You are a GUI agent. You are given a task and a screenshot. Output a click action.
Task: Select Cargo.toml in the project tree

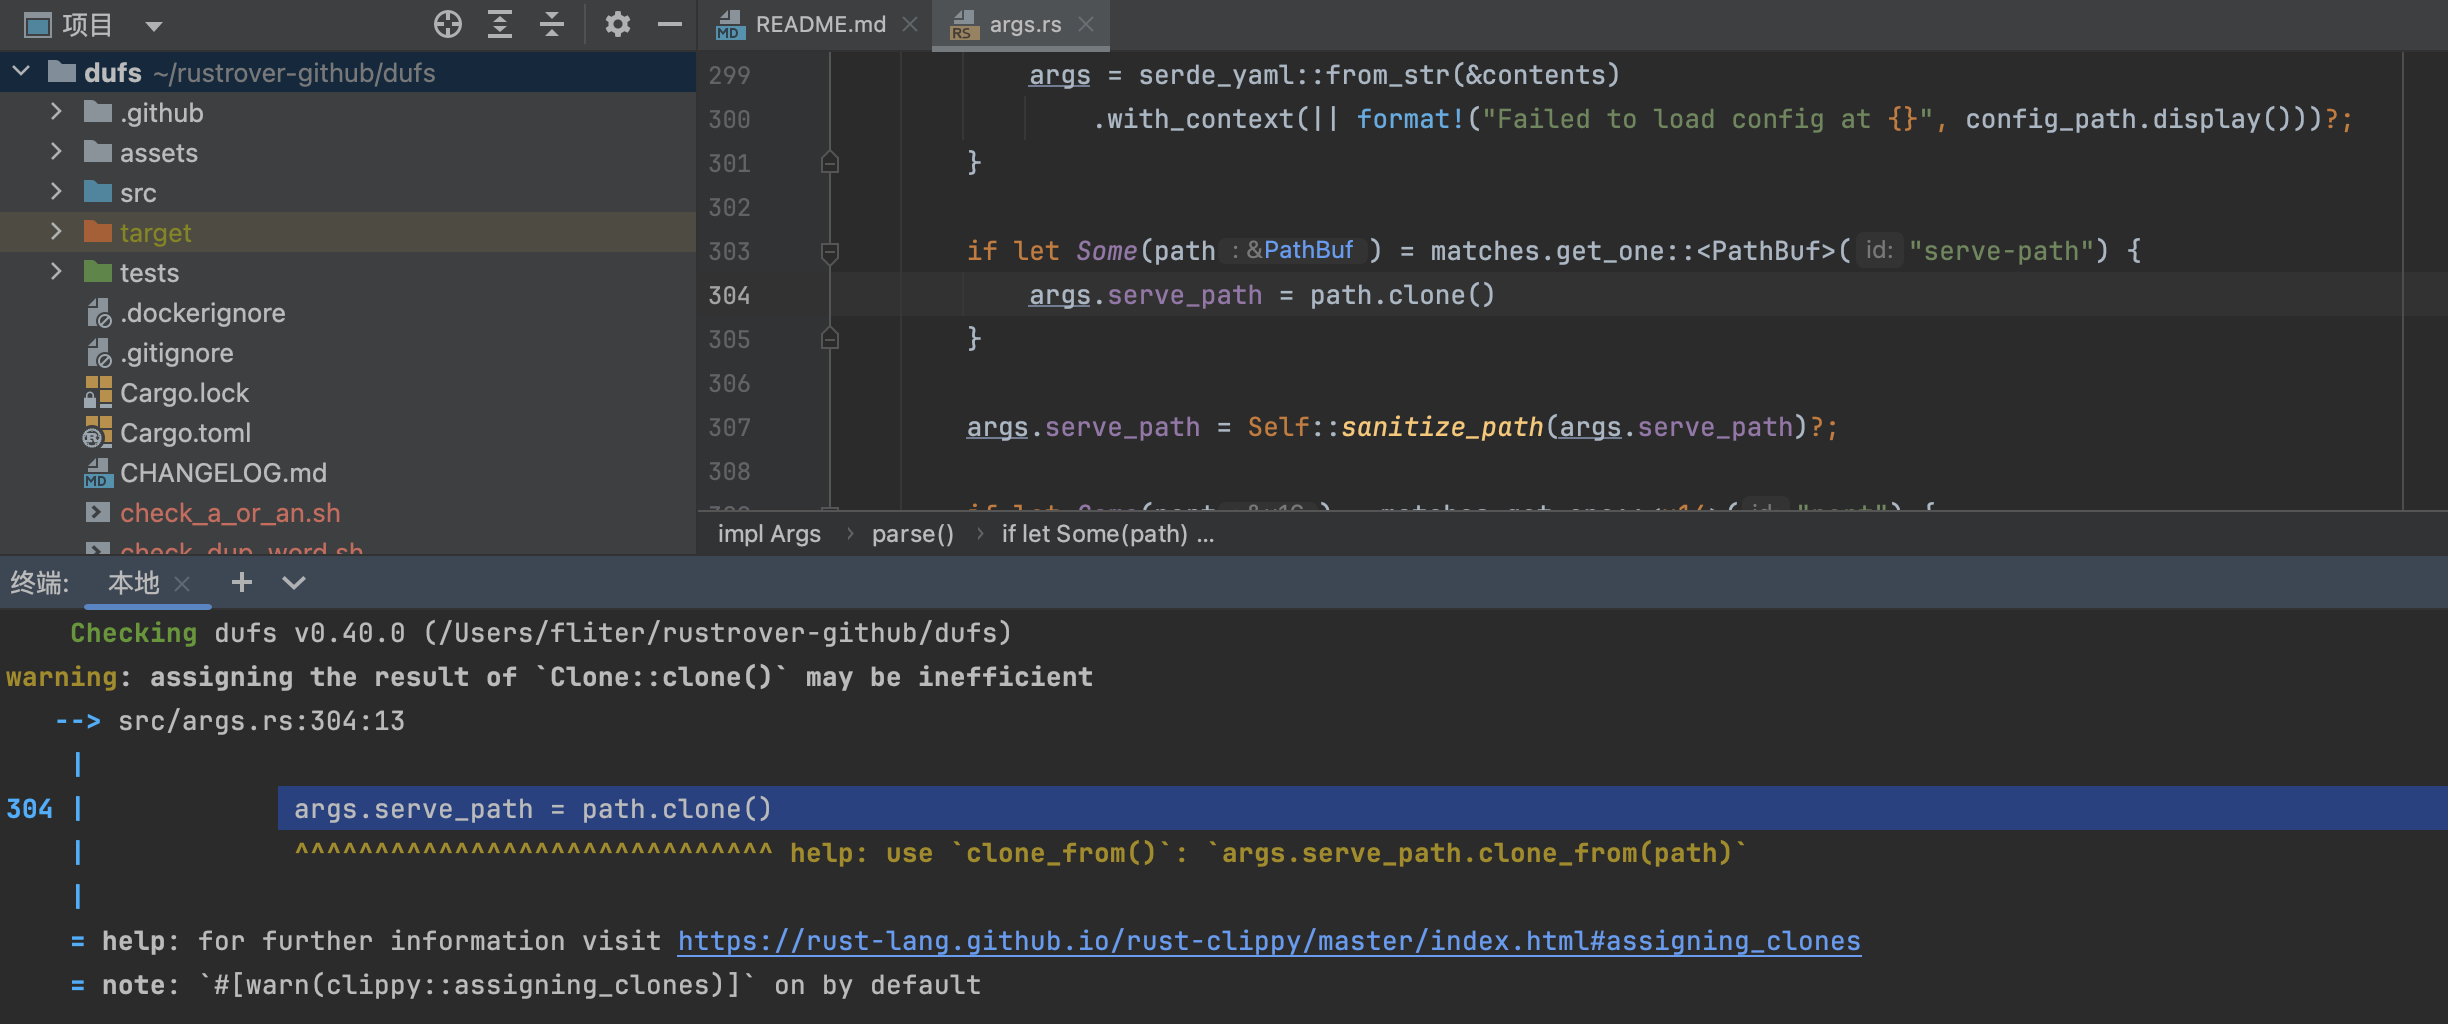click(x=185, y=433)
